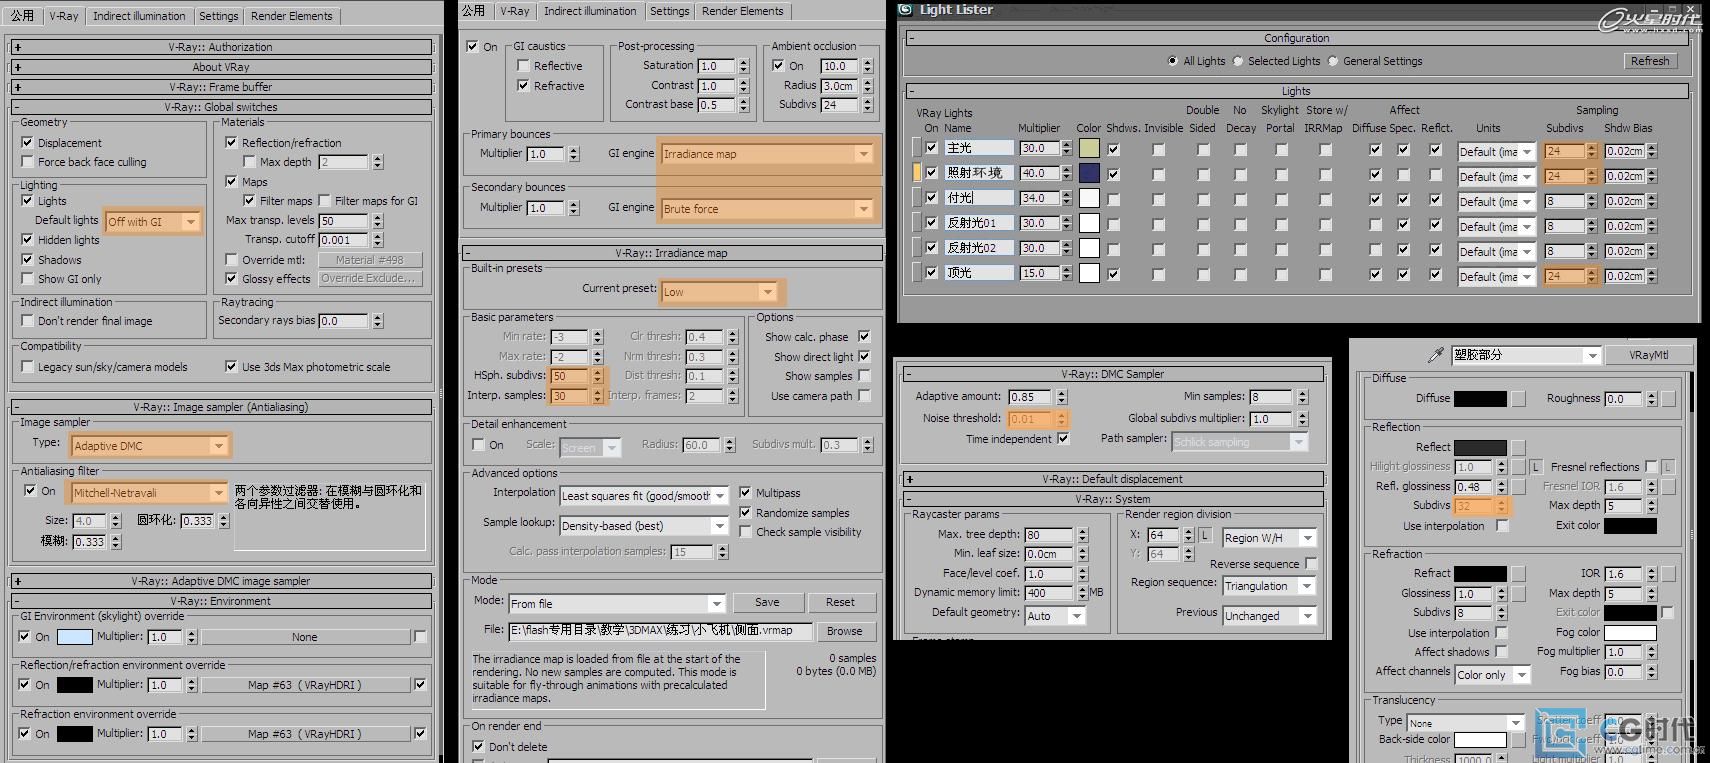
Task: Click the Reflect map slot button
Action: coord(1518,448)
